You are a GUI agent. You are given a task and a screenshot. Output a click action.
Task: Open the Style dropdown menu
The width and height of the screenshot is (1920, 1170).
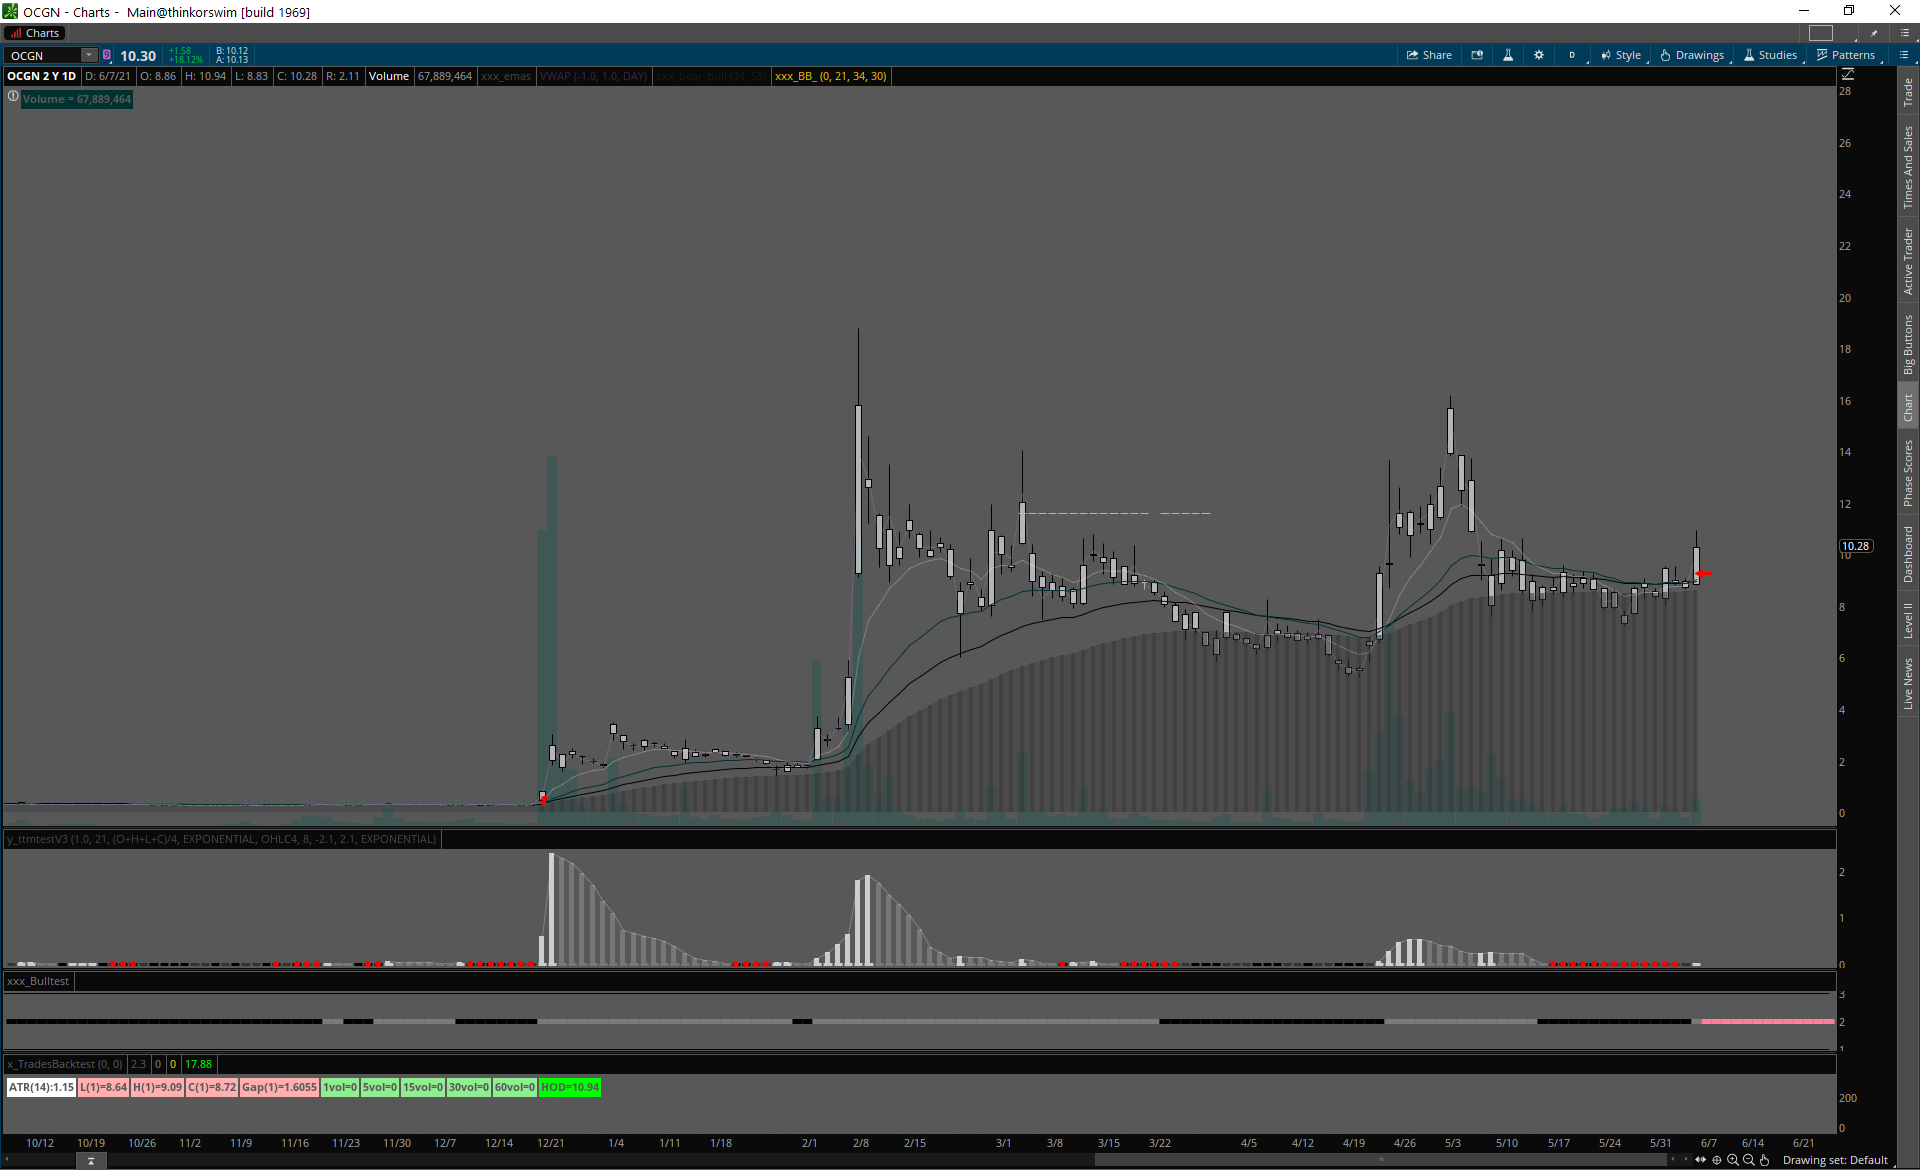[1621, 55]
